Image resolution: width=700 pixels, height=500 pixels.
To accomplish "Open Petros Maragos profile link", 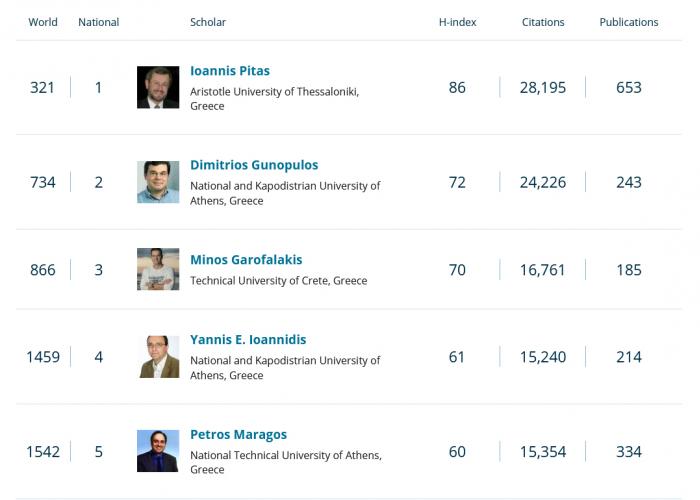I will [x=238, y=434].
